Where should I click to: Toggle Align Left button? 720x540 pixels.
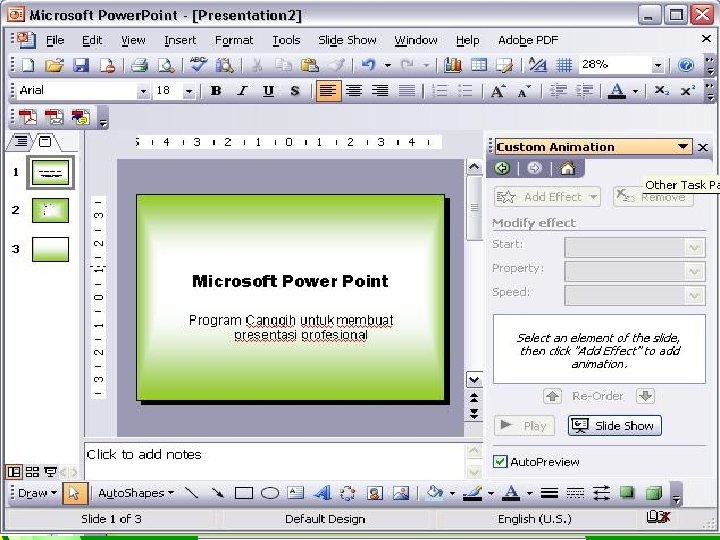(x=328, y=91)
